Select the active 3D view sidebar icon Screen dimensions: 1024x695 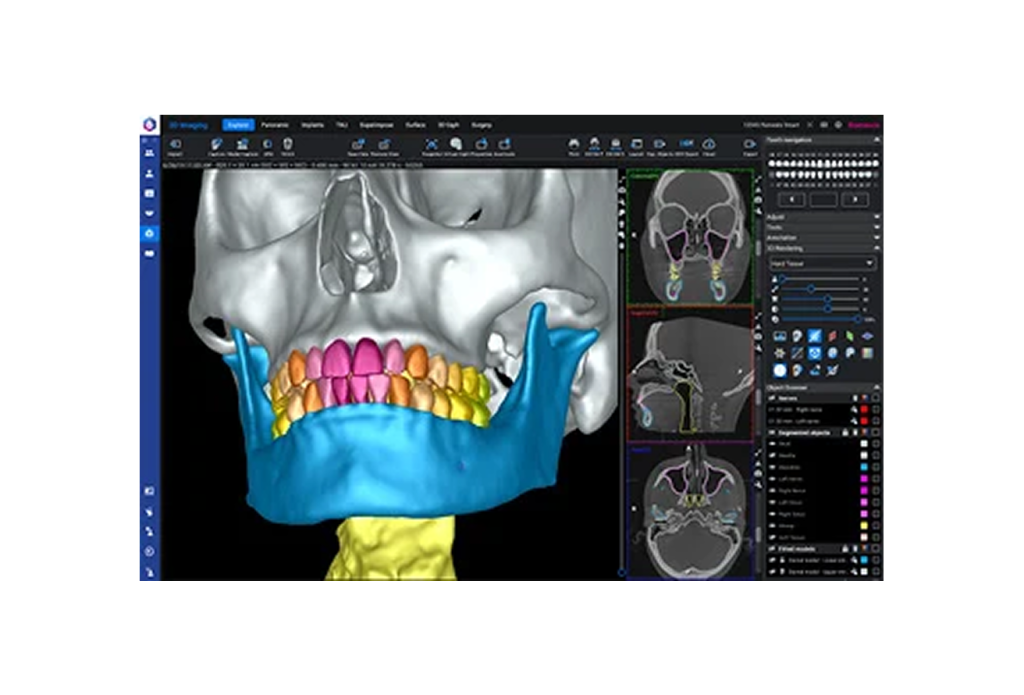coord(149,233)
